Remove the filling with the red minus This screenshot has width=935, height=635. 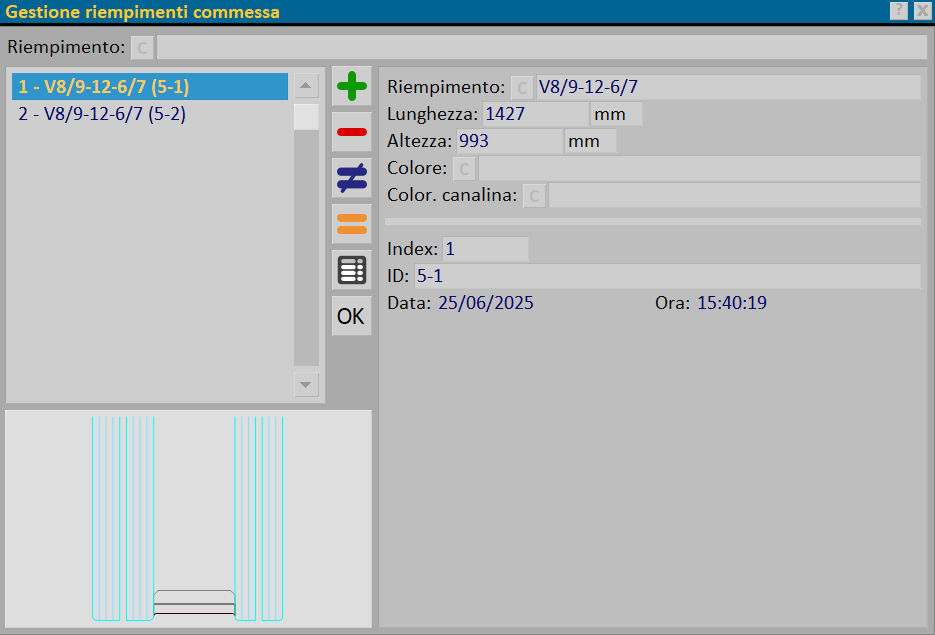coord(352,132)
